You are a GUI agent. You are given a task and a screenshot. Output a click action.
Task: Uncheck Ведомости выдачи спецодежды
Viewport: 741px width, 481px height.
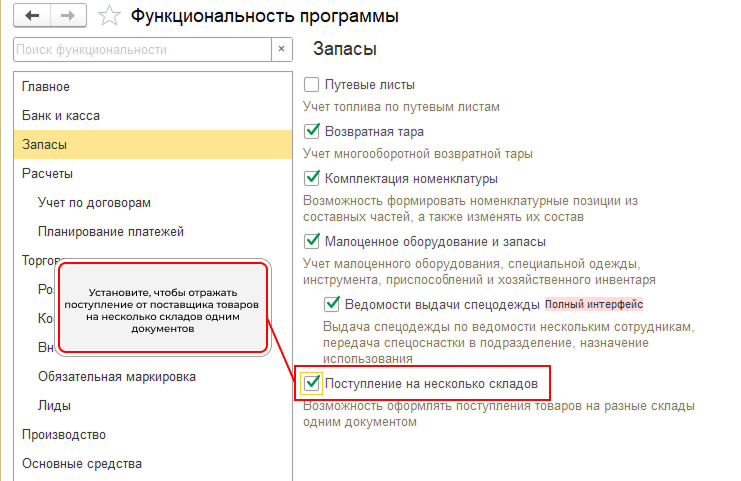332,304
